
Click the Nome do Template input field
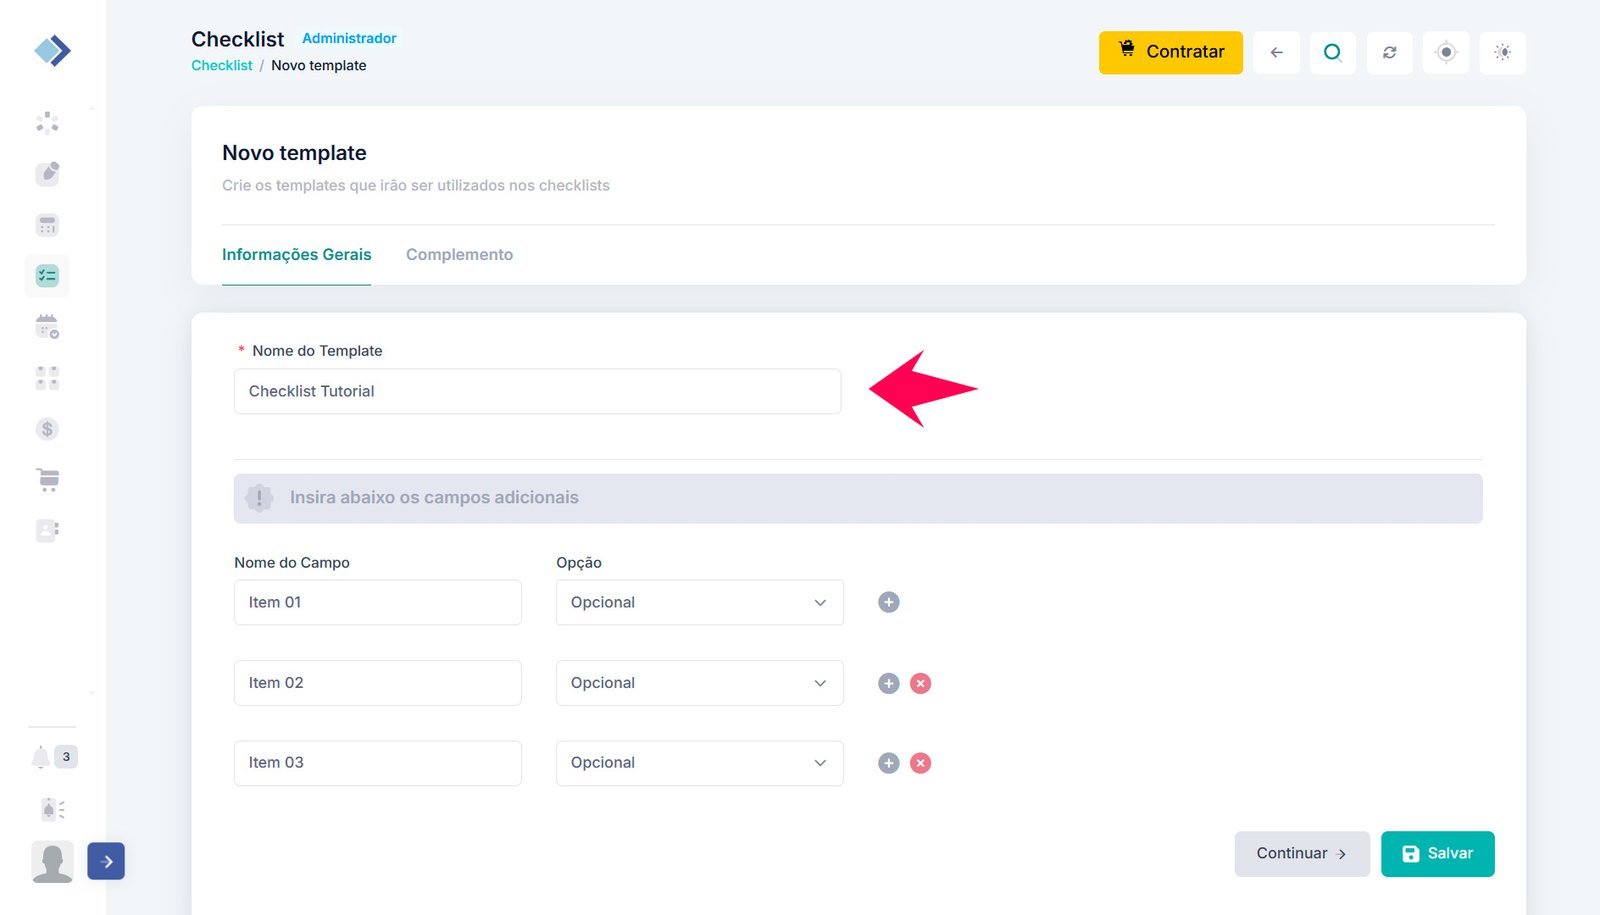point(537,391)
